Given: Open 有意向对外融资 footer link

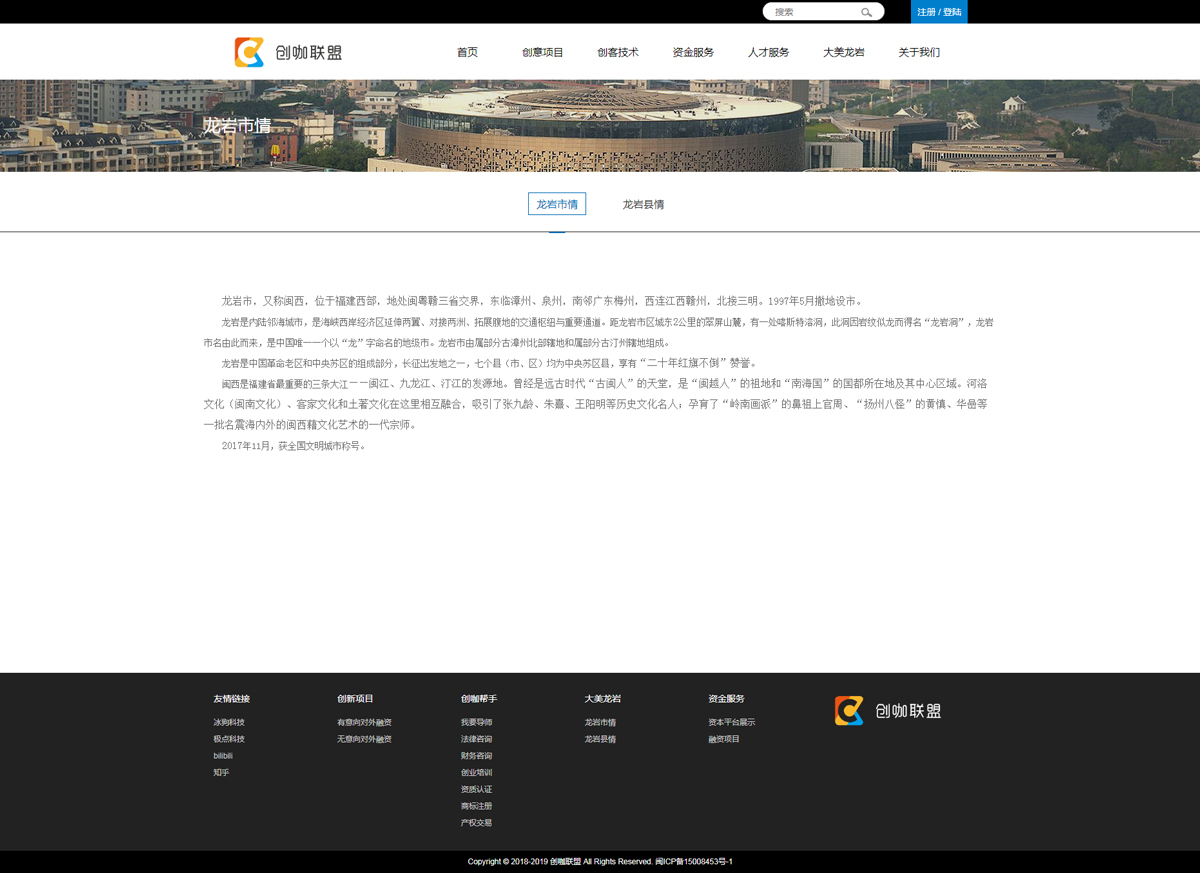Looking at the screenshot, I should [x=364, y=722].
